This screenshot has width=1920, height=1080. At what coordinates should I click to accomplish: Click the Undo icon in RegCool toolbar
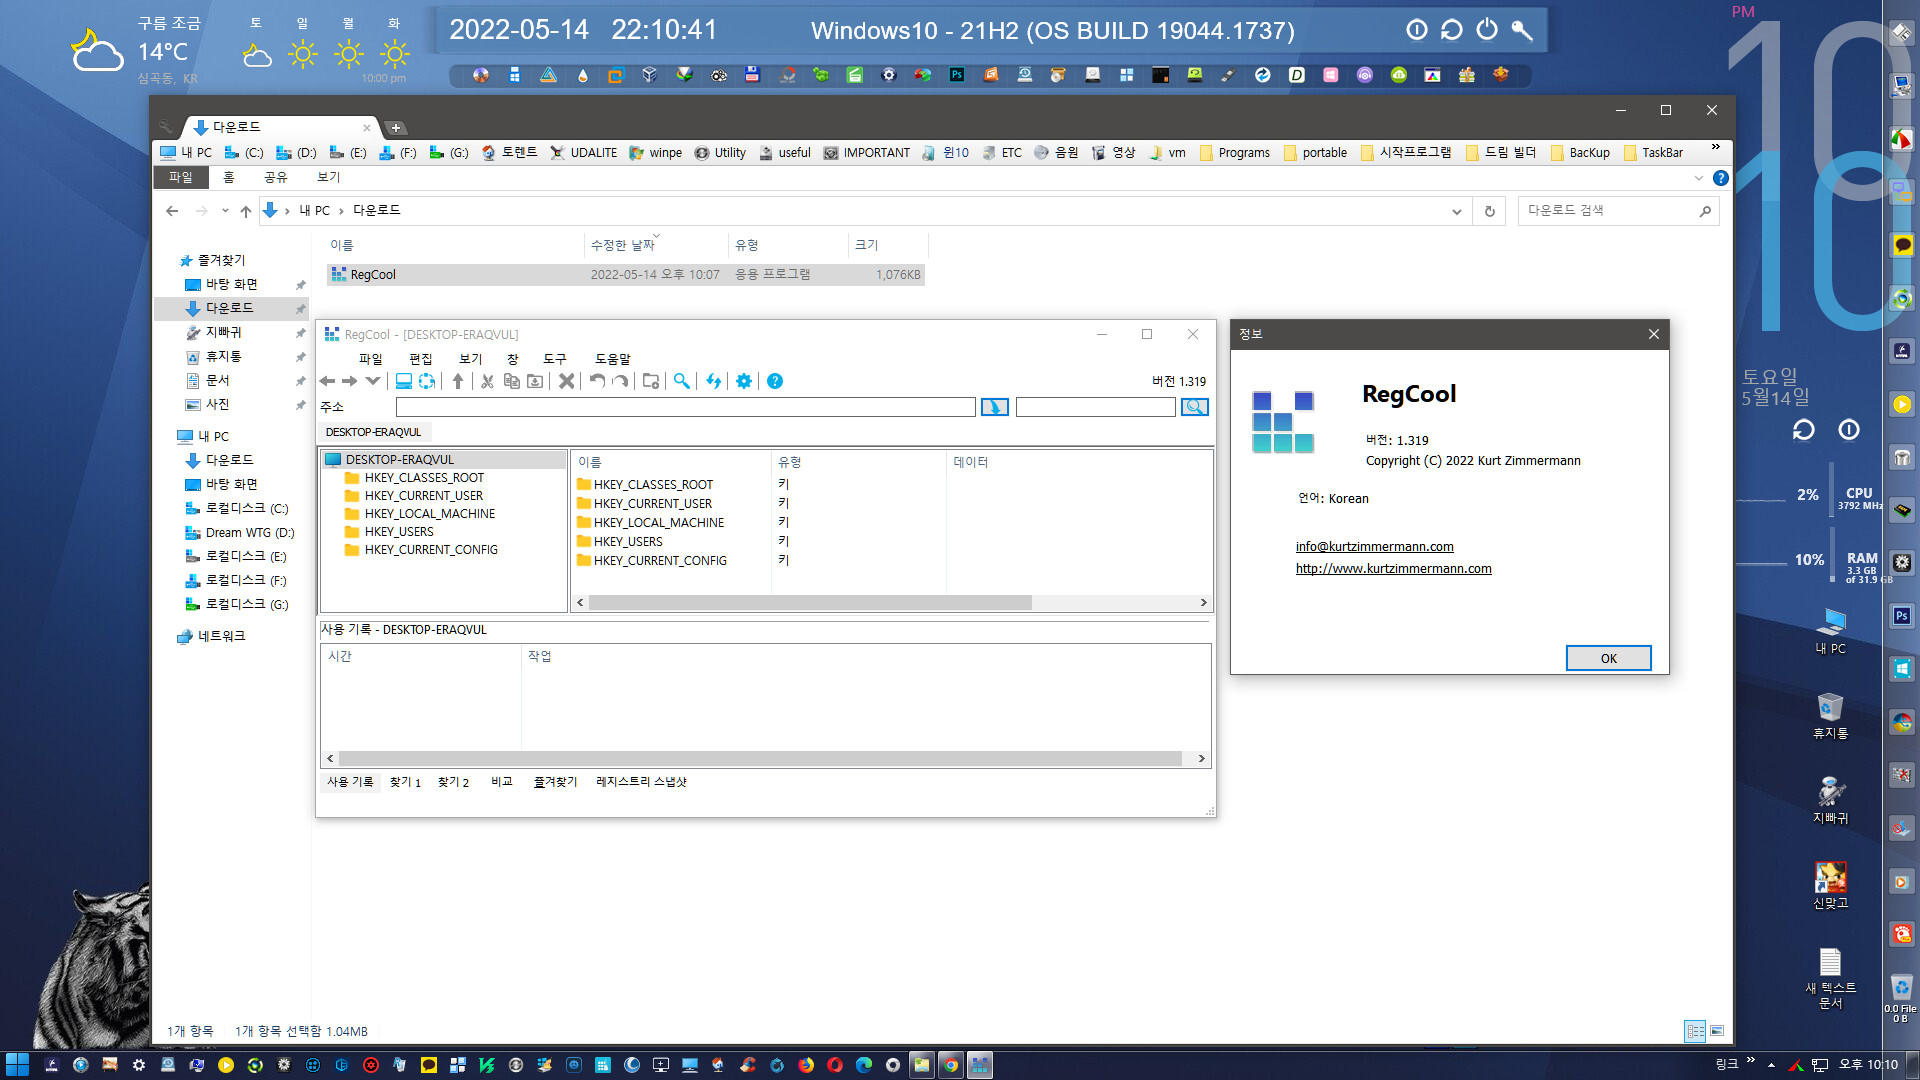point(597,381)
